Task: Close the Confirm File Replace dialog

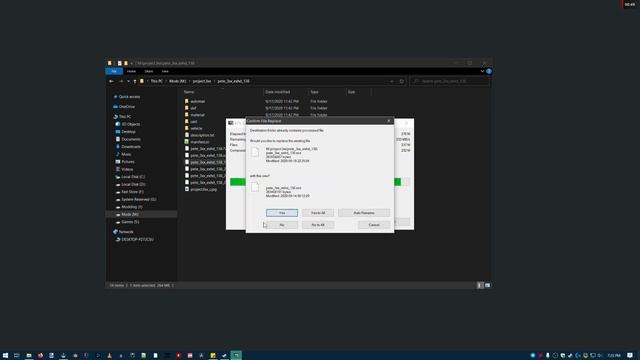Action: (x=389, y=121)
